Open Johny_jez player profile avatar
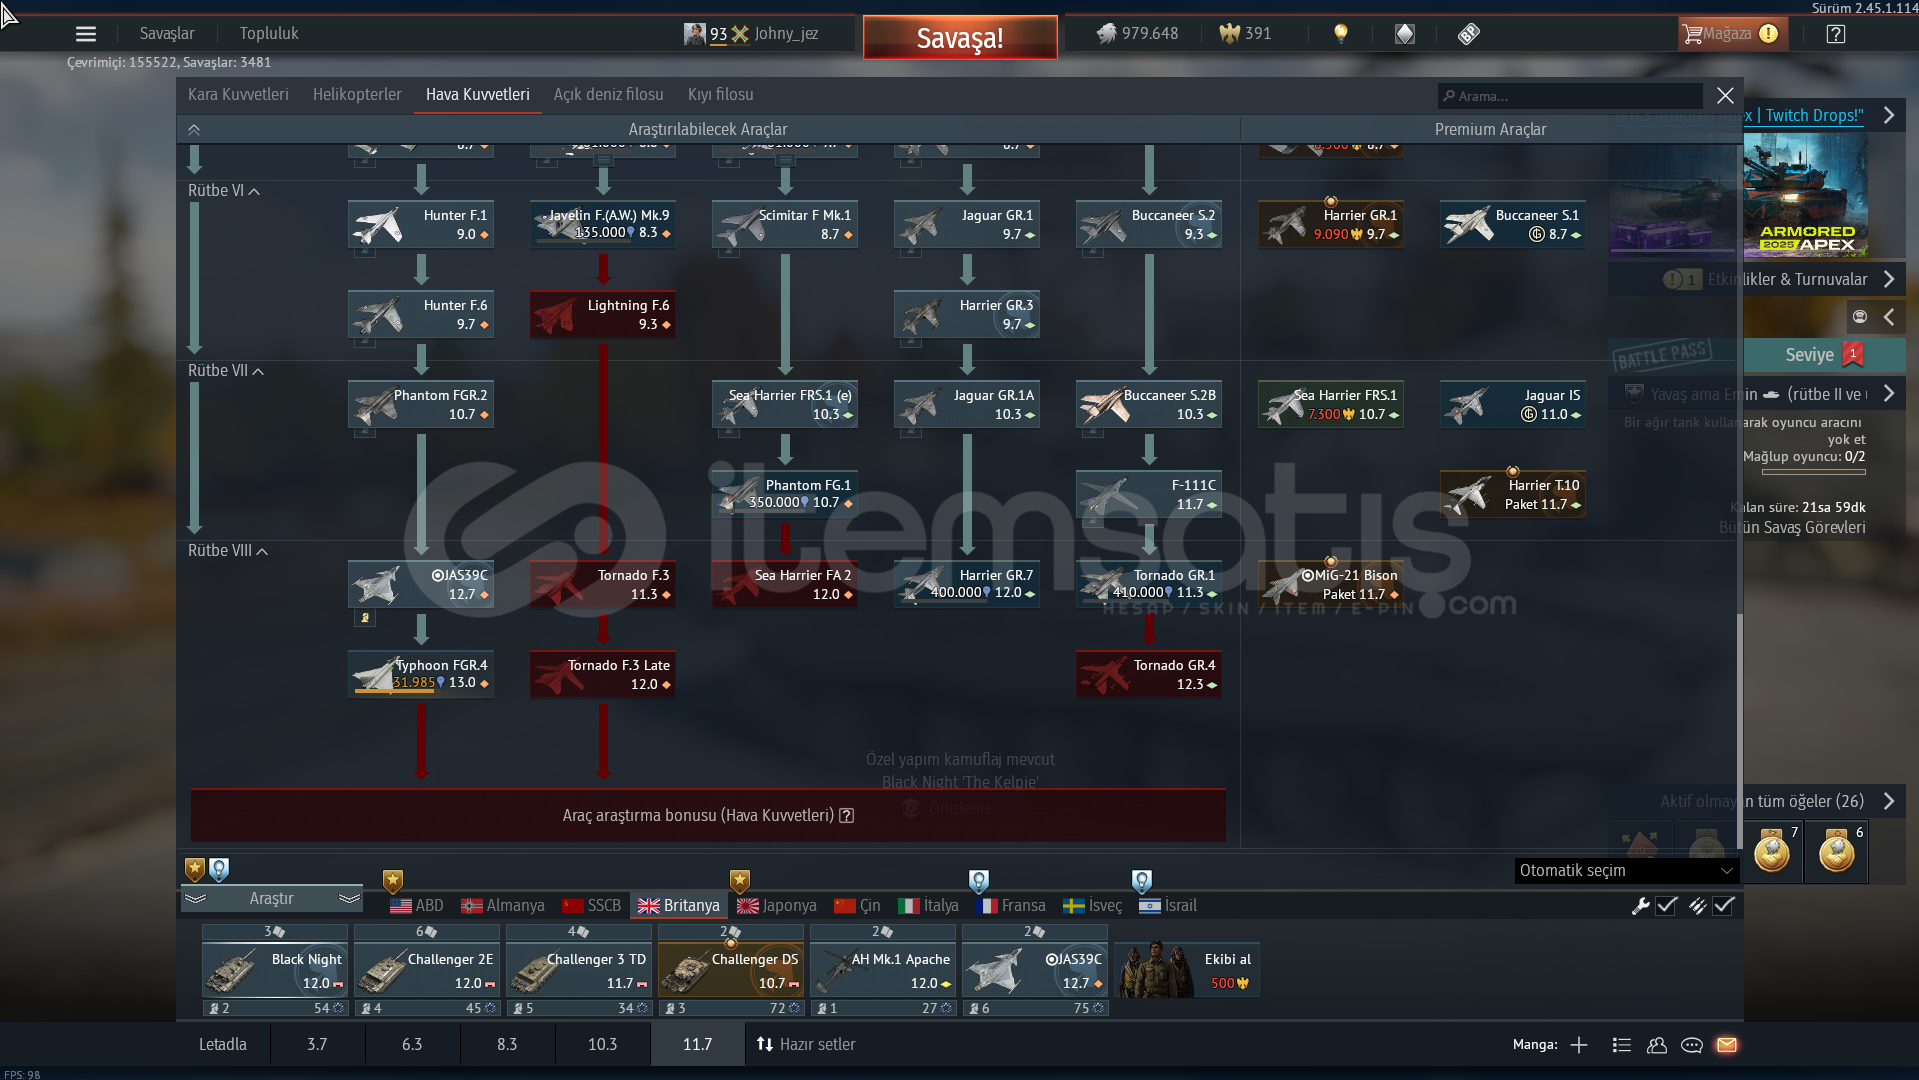Image resolution: width=1919 pixels, height=1080 pixels. [x=694, y=34]
